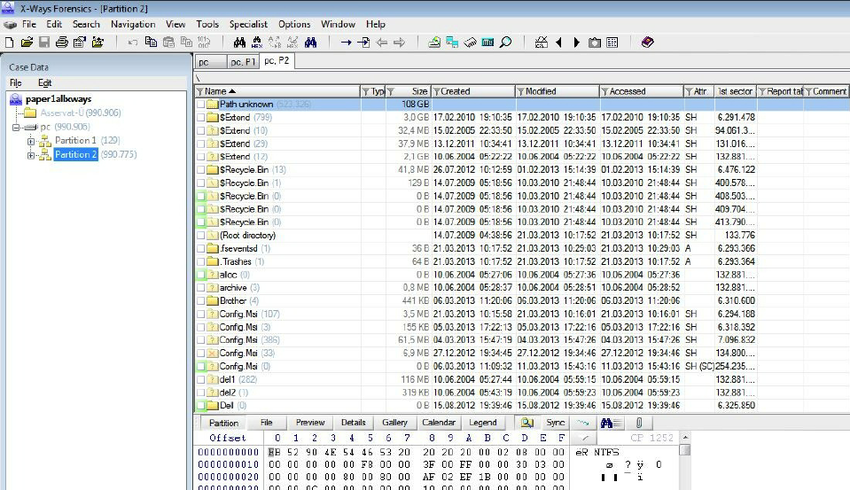850x490 pixels.
Task: Click the Open disk icon
Action: [434, 42]
